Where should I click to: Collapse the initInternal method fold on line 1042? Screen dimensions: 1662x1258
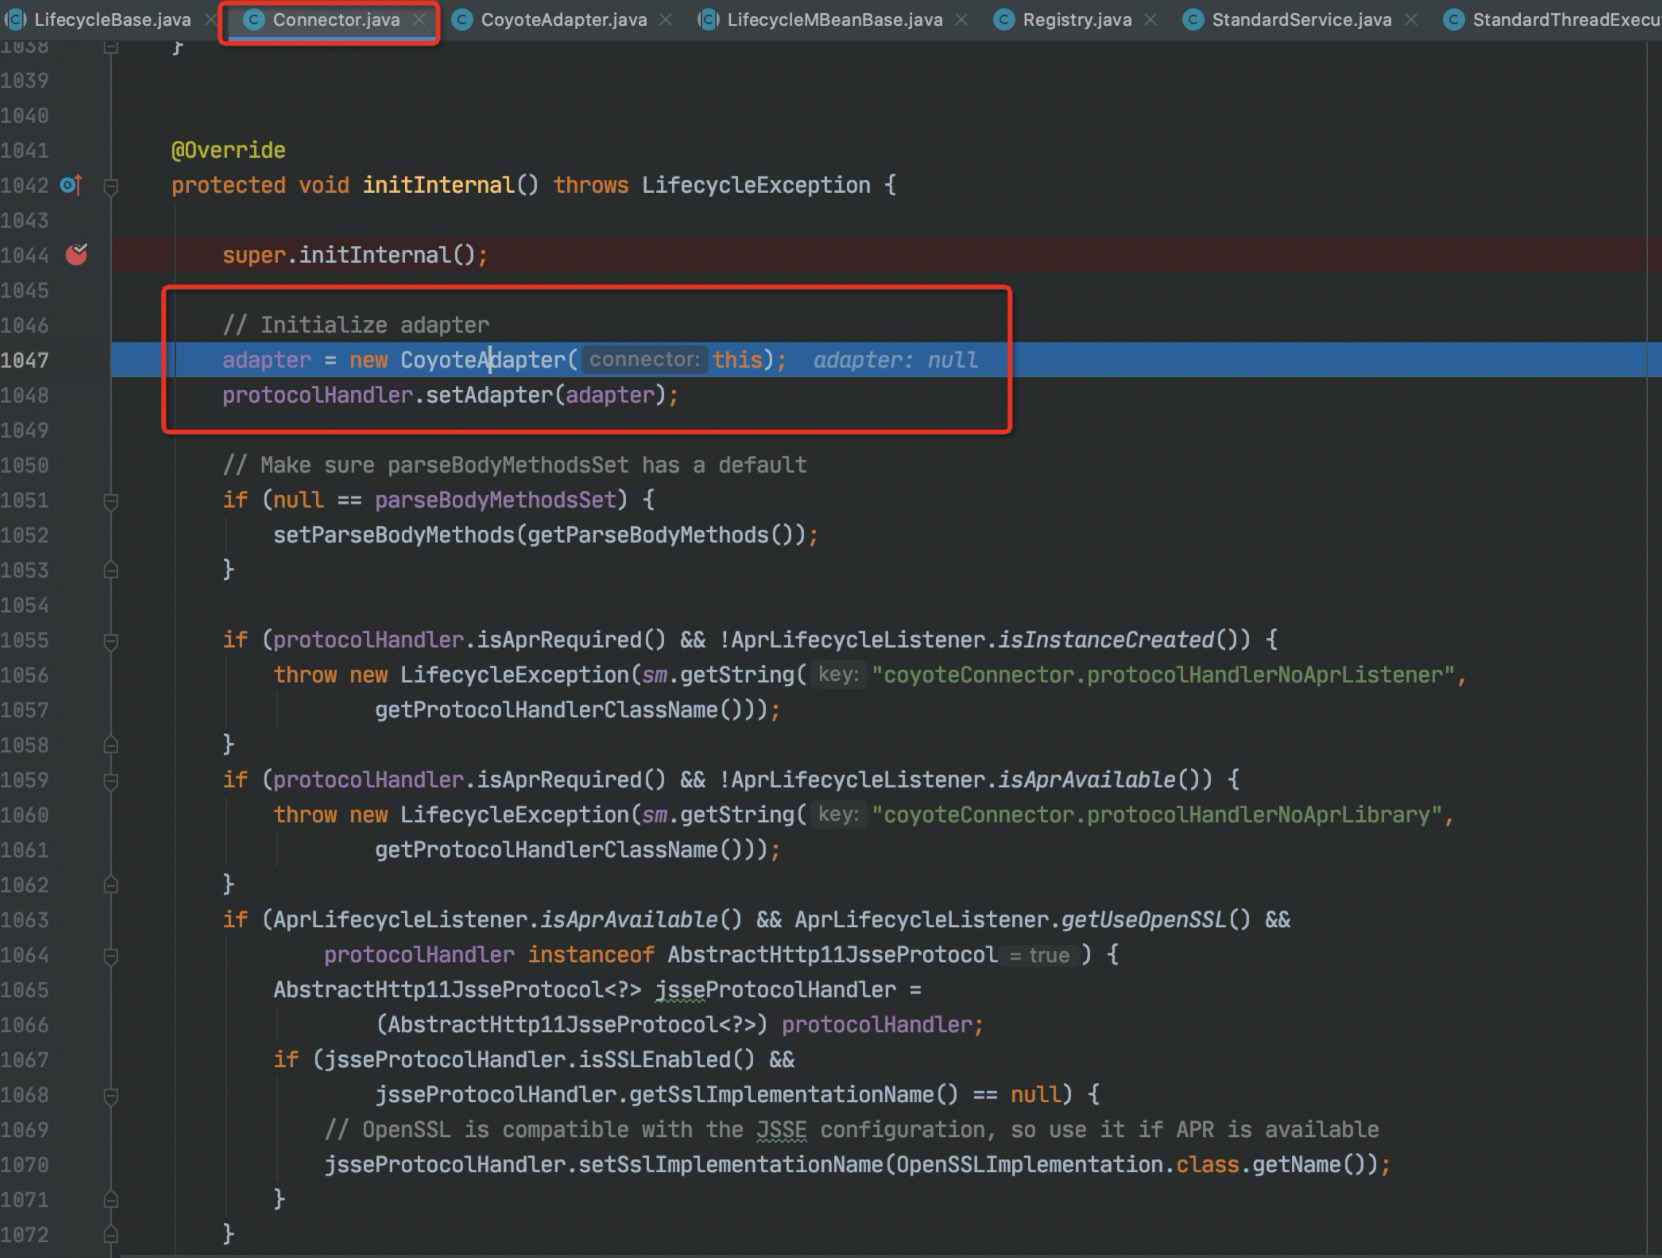[x=111, y=186]
